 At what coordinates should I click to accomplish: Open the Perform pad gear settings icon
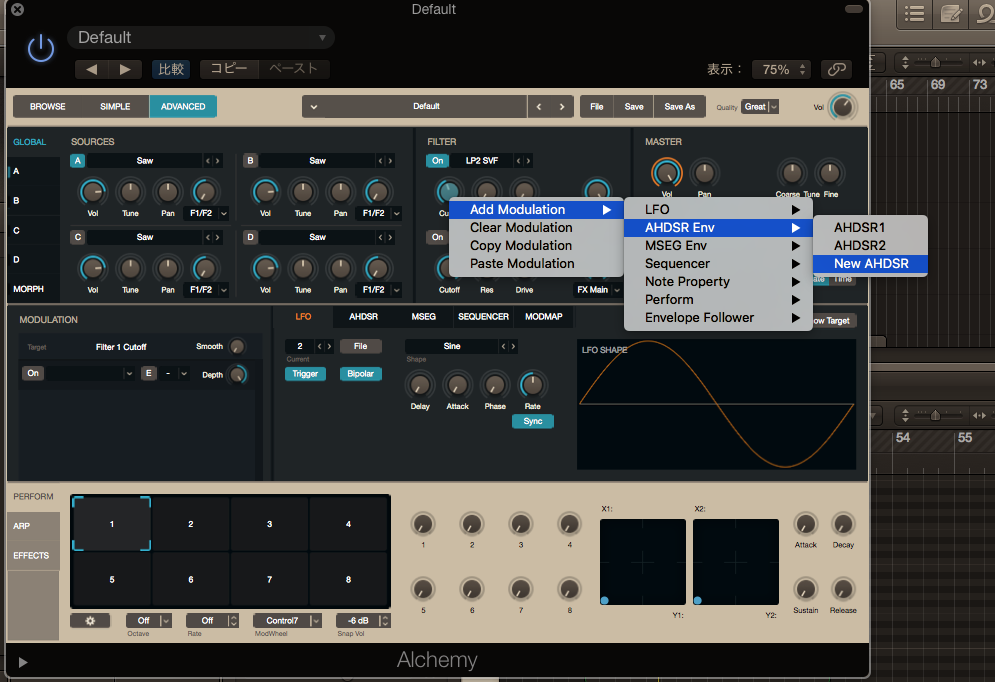90,620
